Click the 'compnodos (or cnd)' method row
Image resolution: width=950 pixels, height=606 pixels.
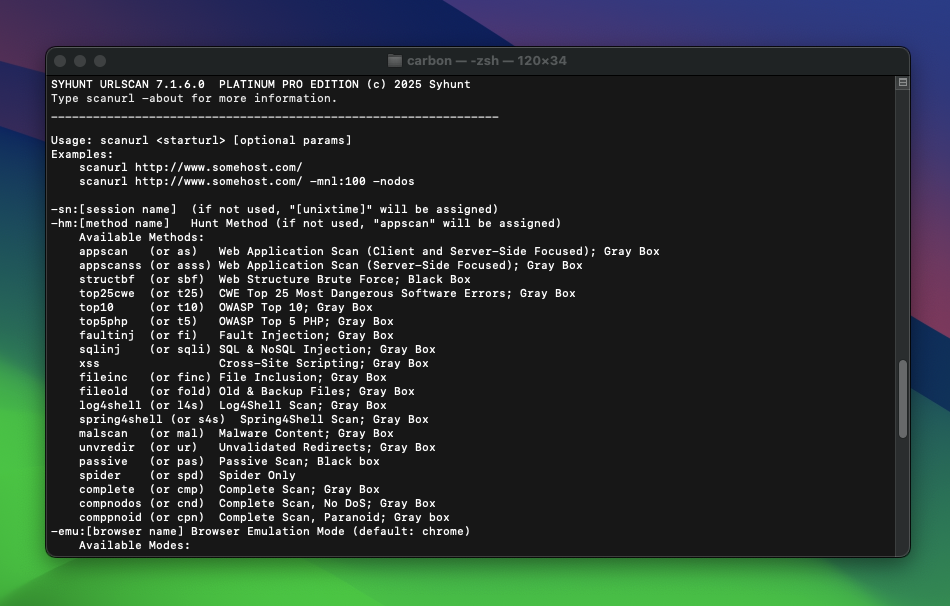click(x=257, y=503)
